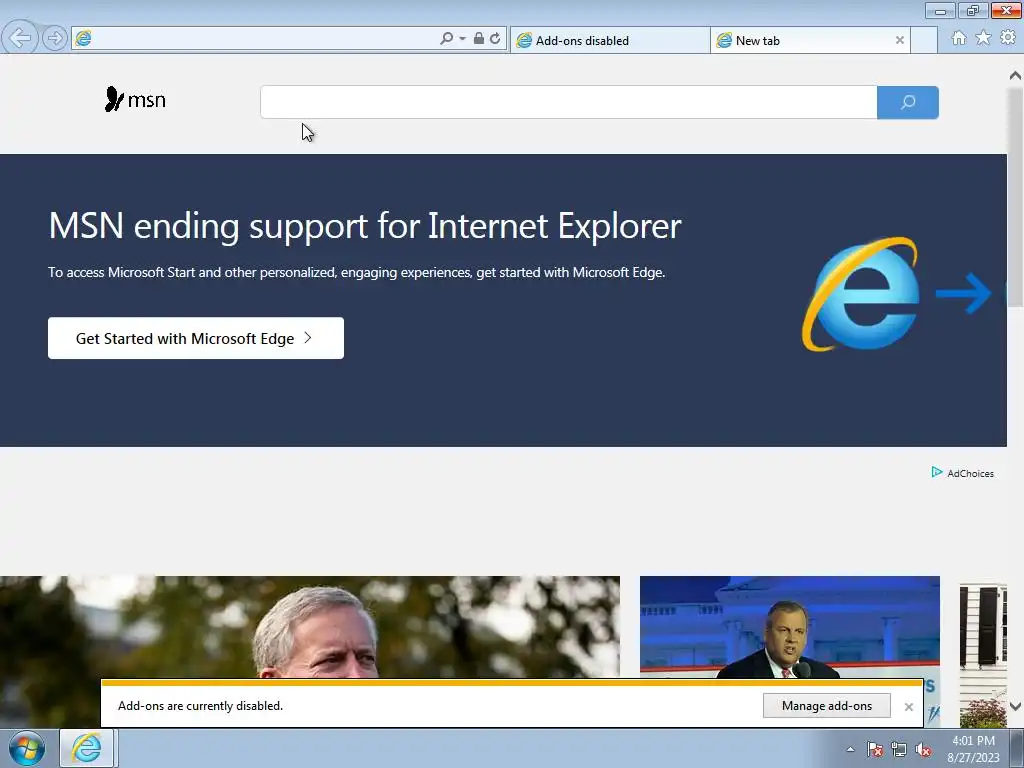Viewport: 1024px width, 768px height.
Task: Go to the Home page icon
Action: (959, 38)
